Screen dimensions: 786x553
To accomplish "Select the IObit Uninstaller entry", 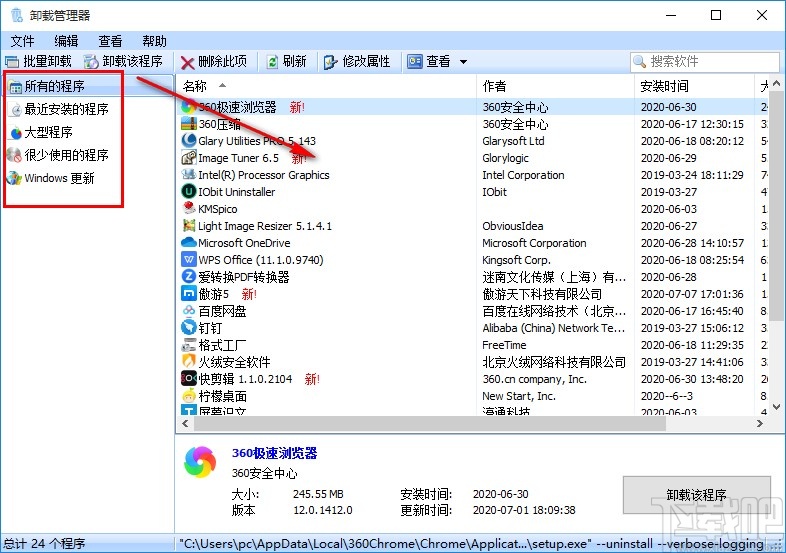I will (x=237, y=192).
